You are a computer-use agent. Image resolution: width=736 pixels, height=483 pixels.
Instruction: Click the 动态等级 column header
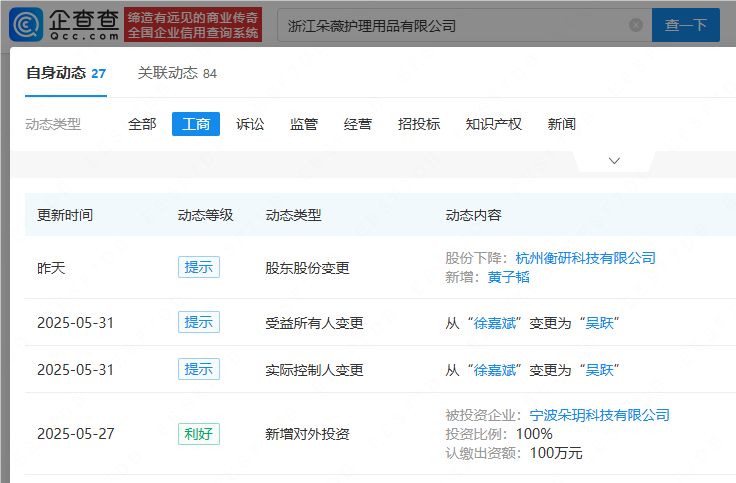(205, 215)
